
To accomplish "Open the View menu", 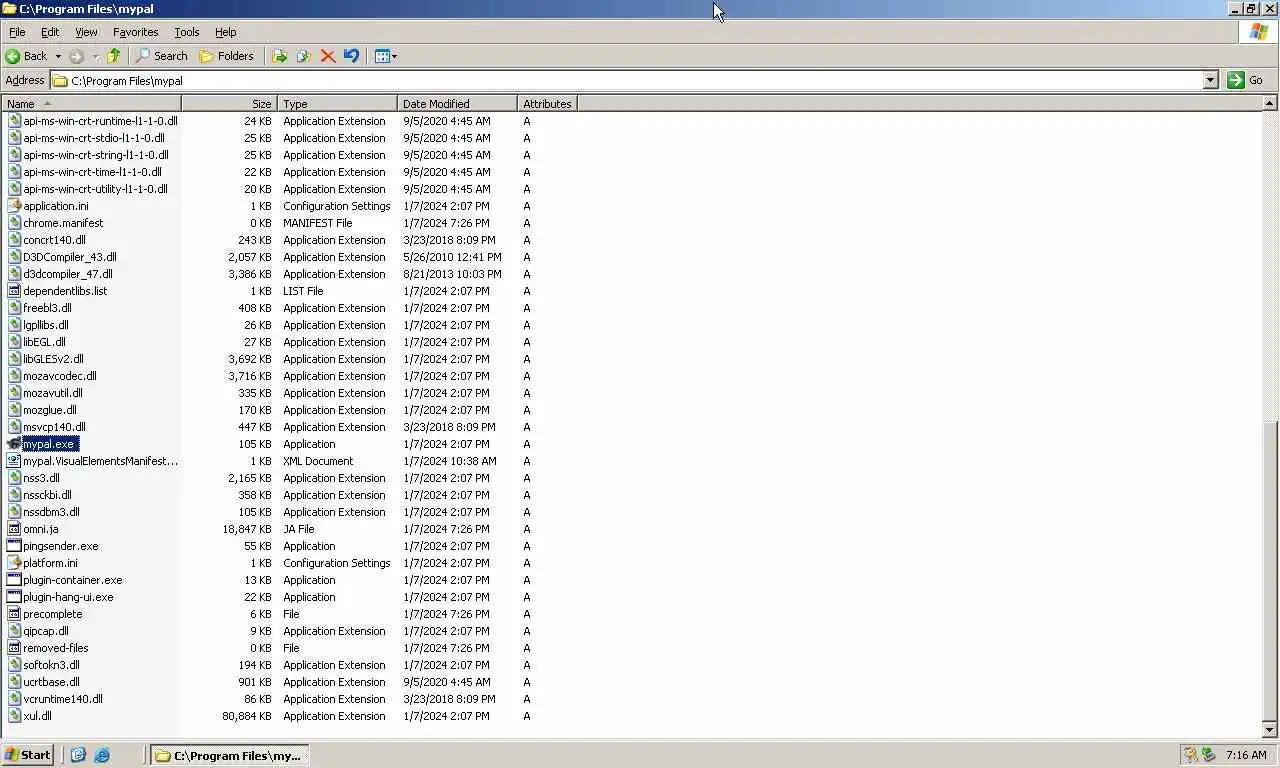I will click(x=86, y=32).
